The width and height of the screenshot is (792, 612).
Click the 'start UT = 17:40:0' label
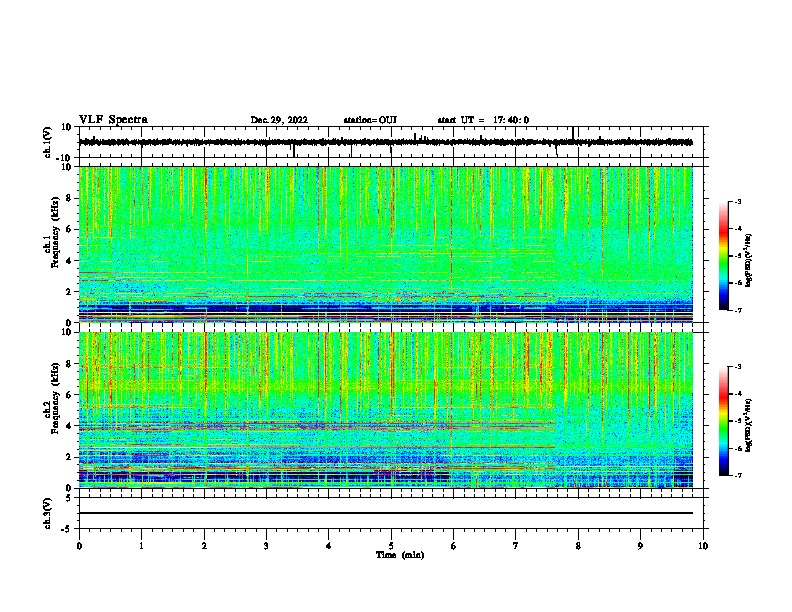pyautogui.click(x=483, y=120)
